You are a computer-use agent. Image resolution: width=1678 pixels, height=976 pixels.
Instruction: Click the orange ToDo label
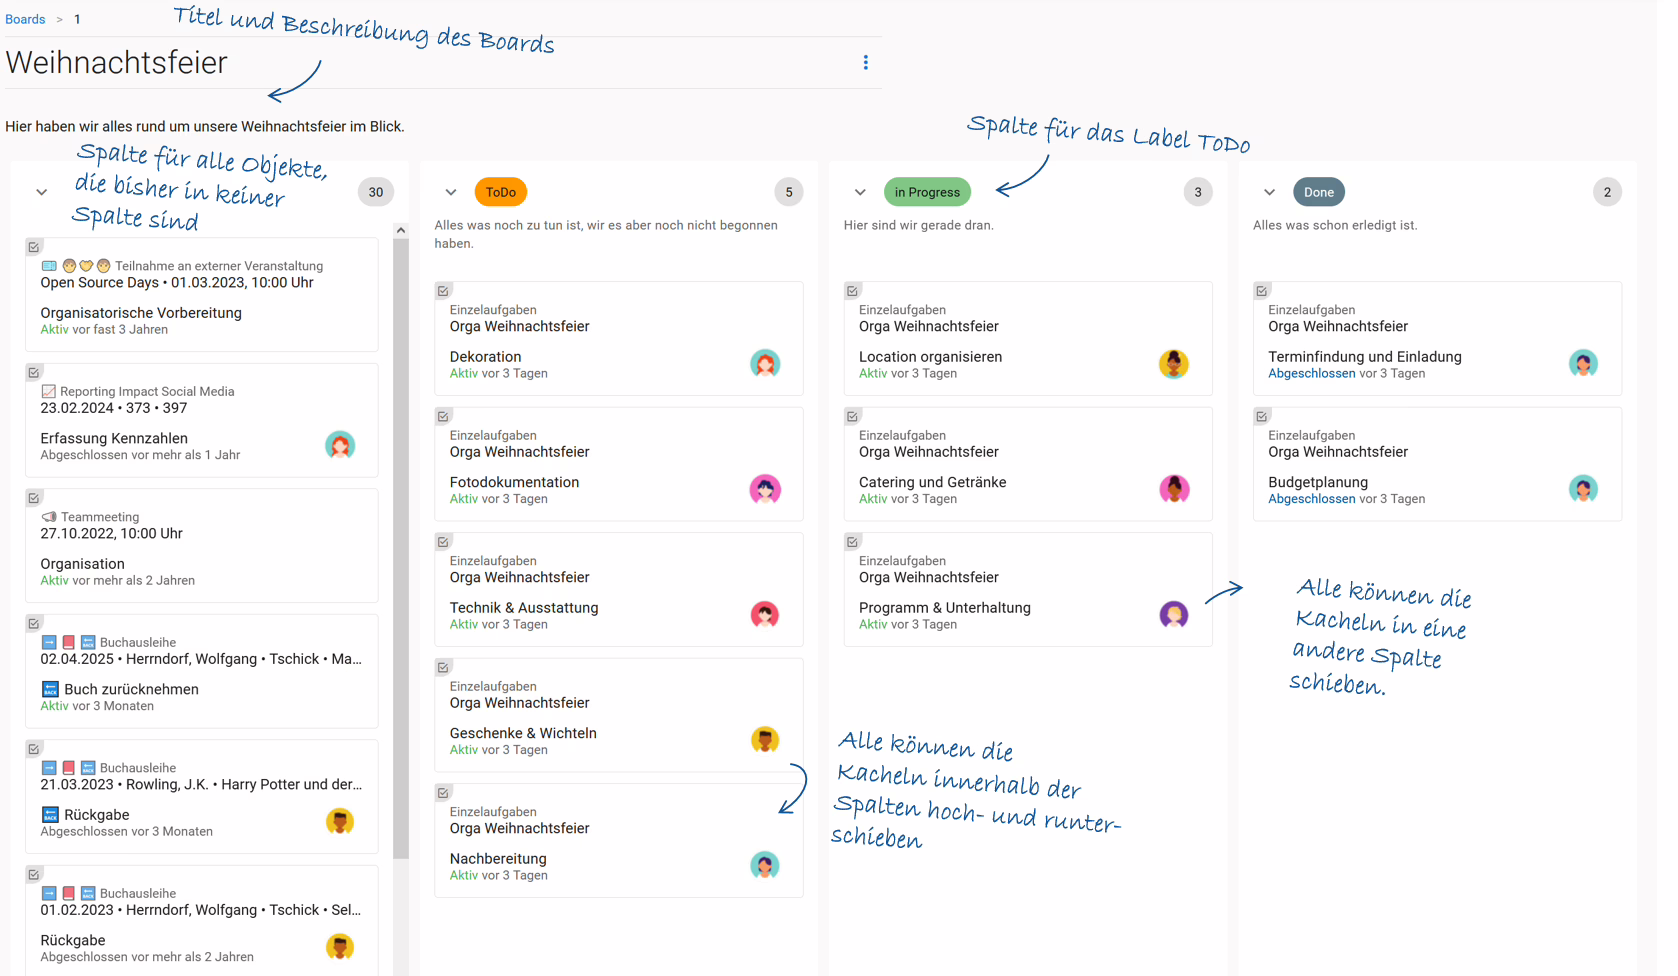tap(501, 192)
